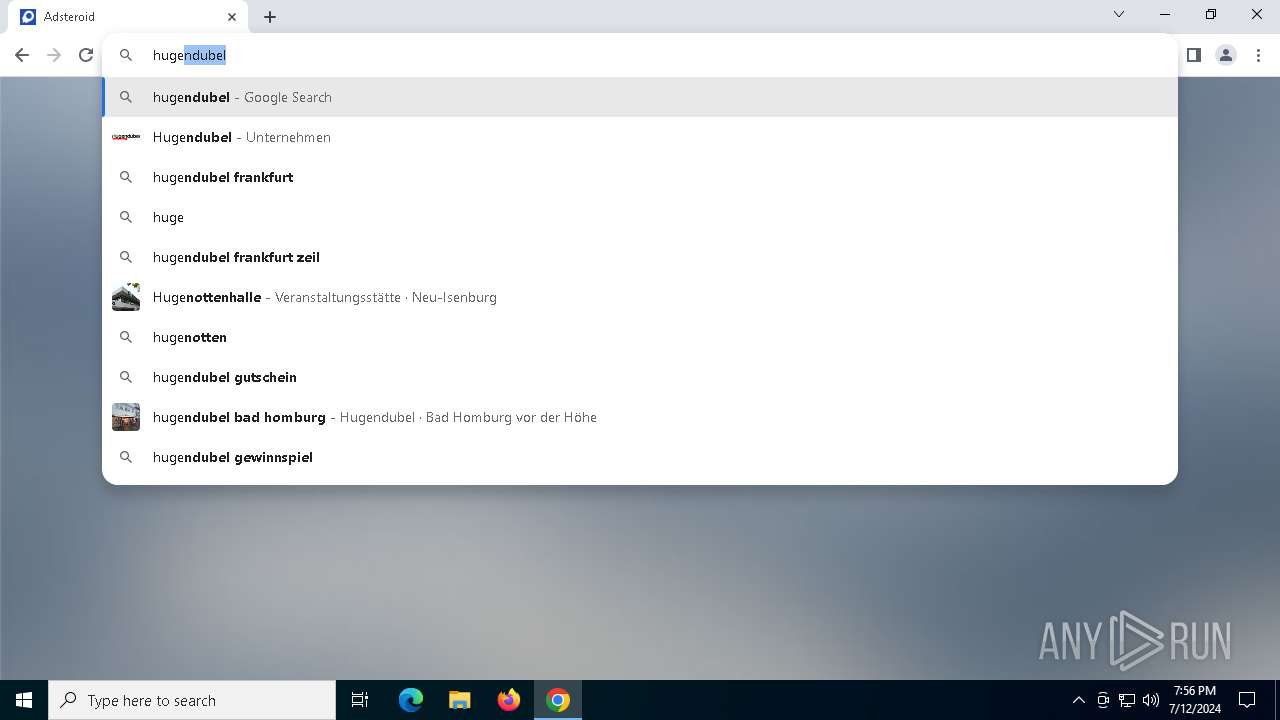Open the volume control in system tray
Screen dimensions: 1280x720
1151,700
